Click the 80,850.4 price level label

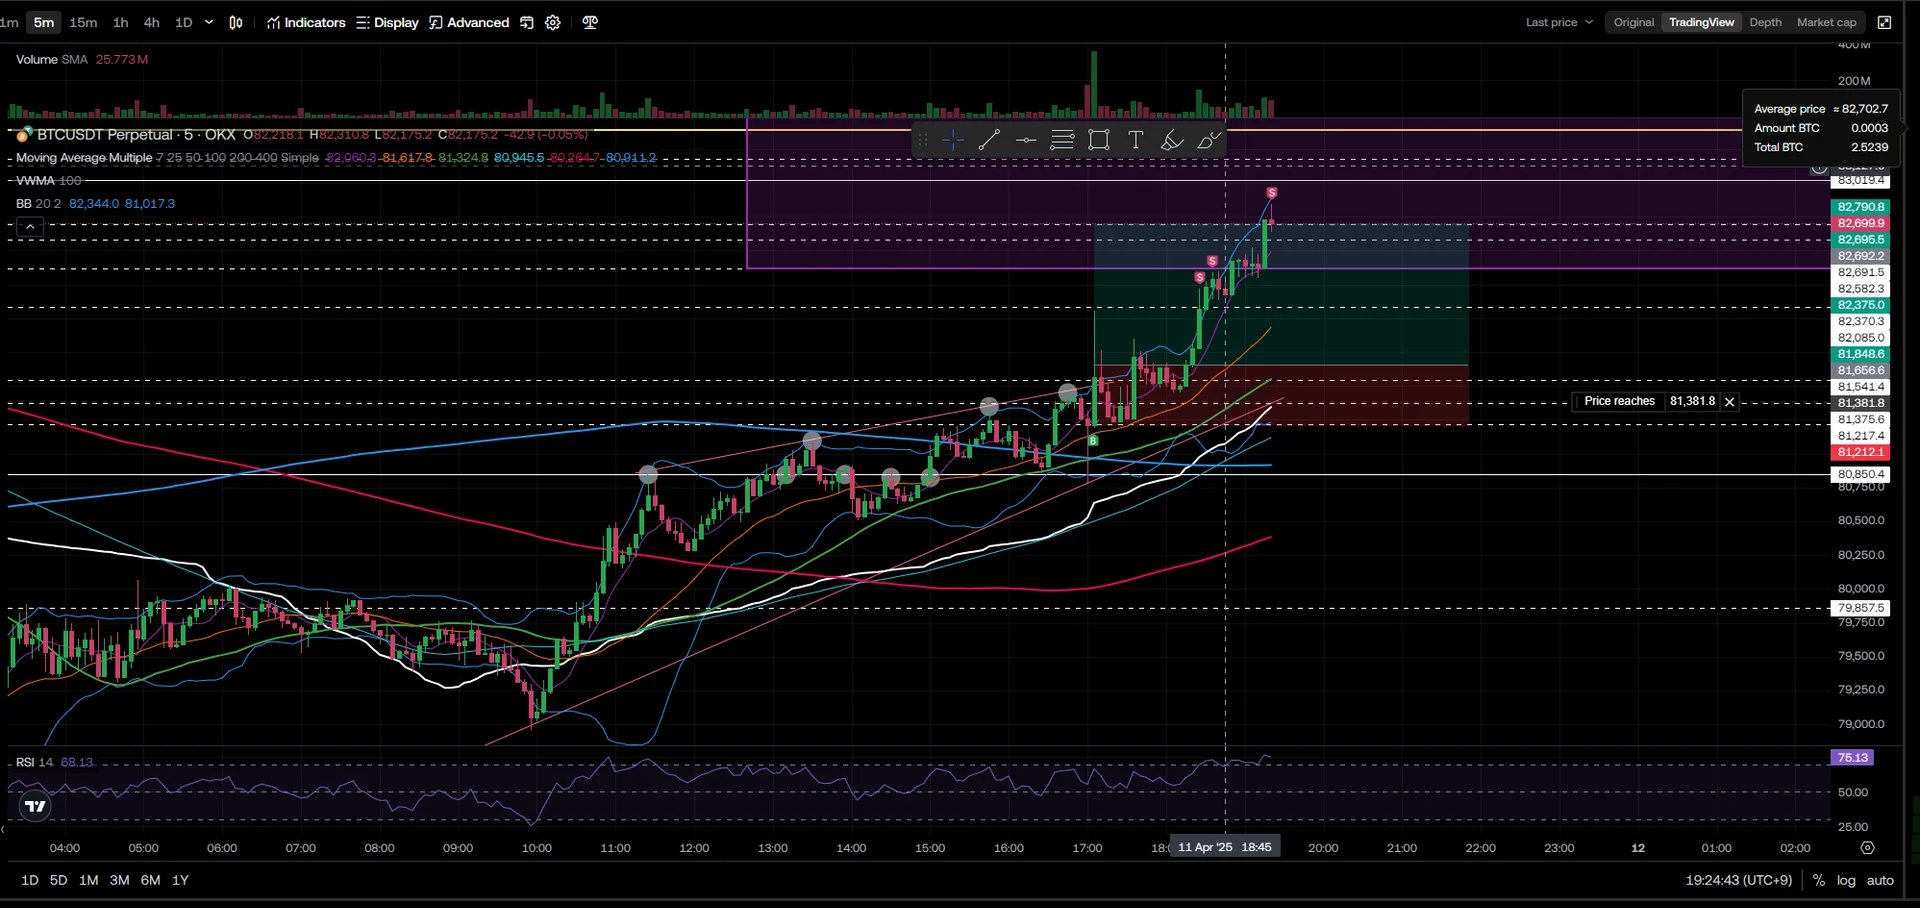point(1860,474)
